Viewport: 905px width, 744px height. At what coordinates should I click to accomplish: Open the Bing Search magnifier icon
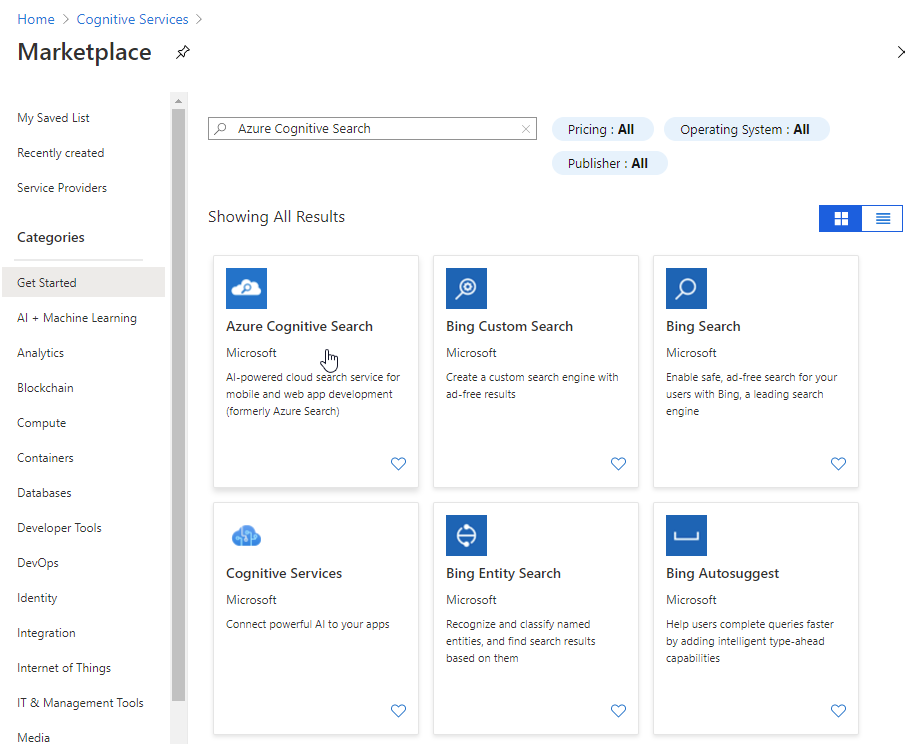click(686, 289)
